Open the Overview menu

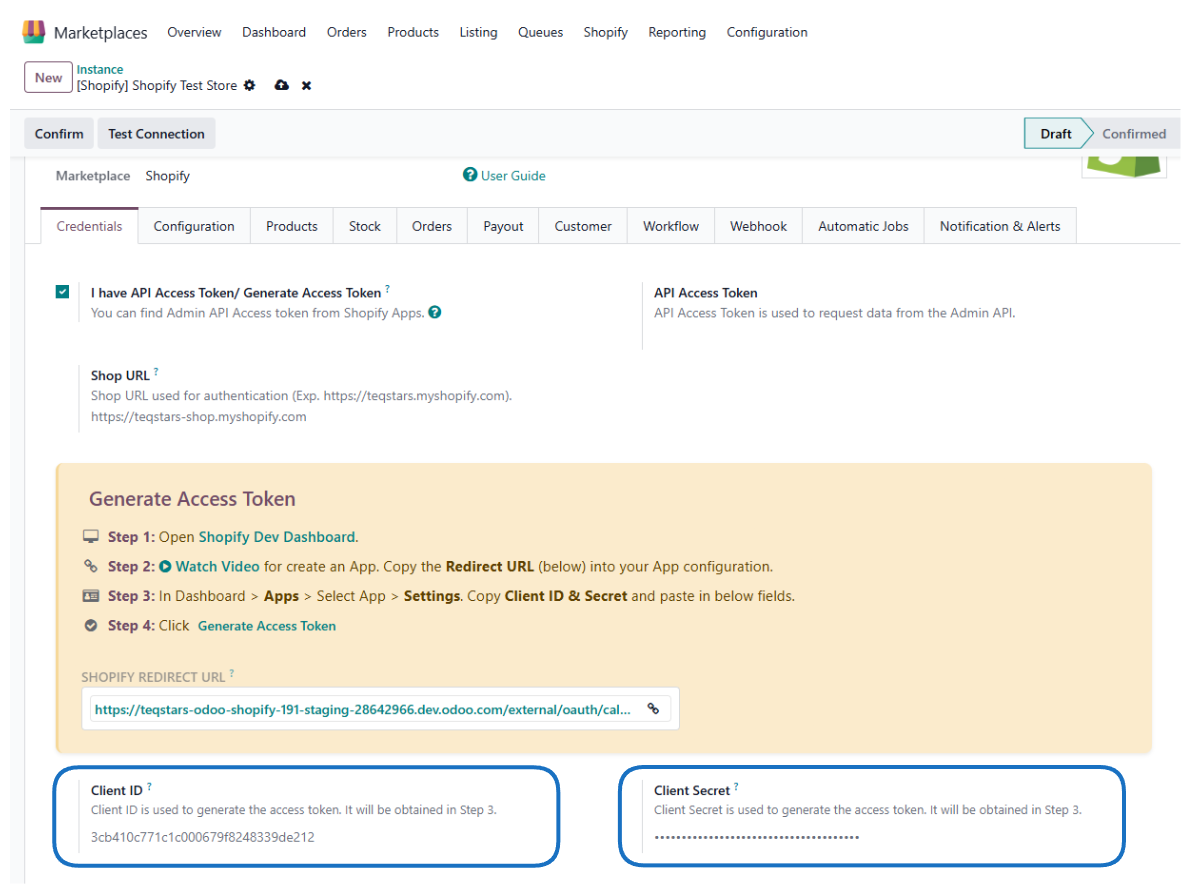(194, 32)
